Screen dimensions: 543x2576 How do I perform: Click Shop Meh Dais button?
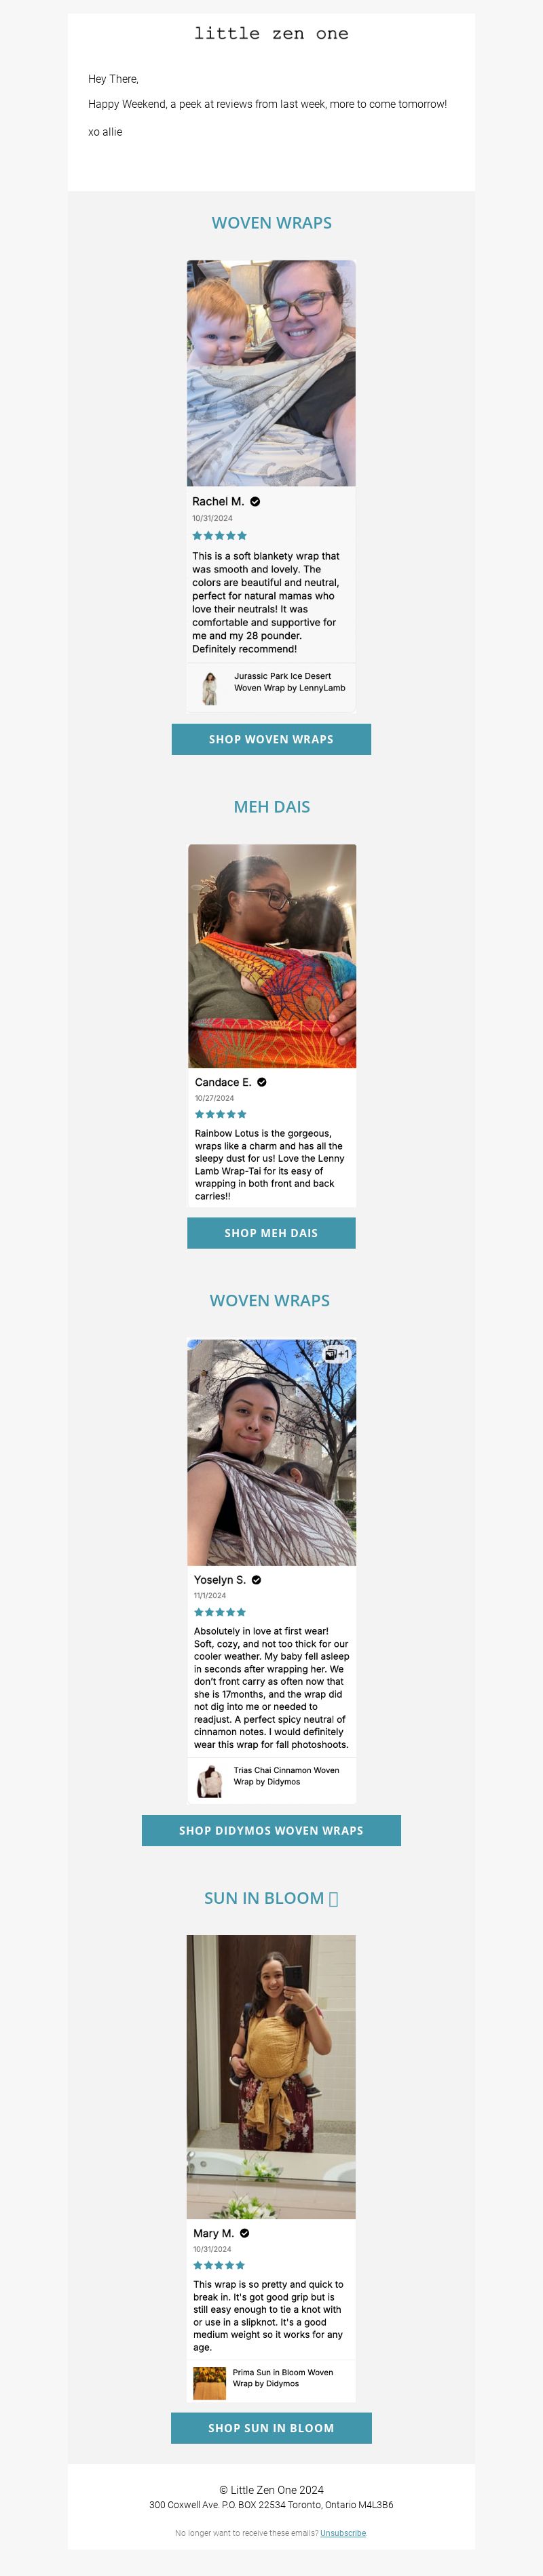coord(271,1233)
